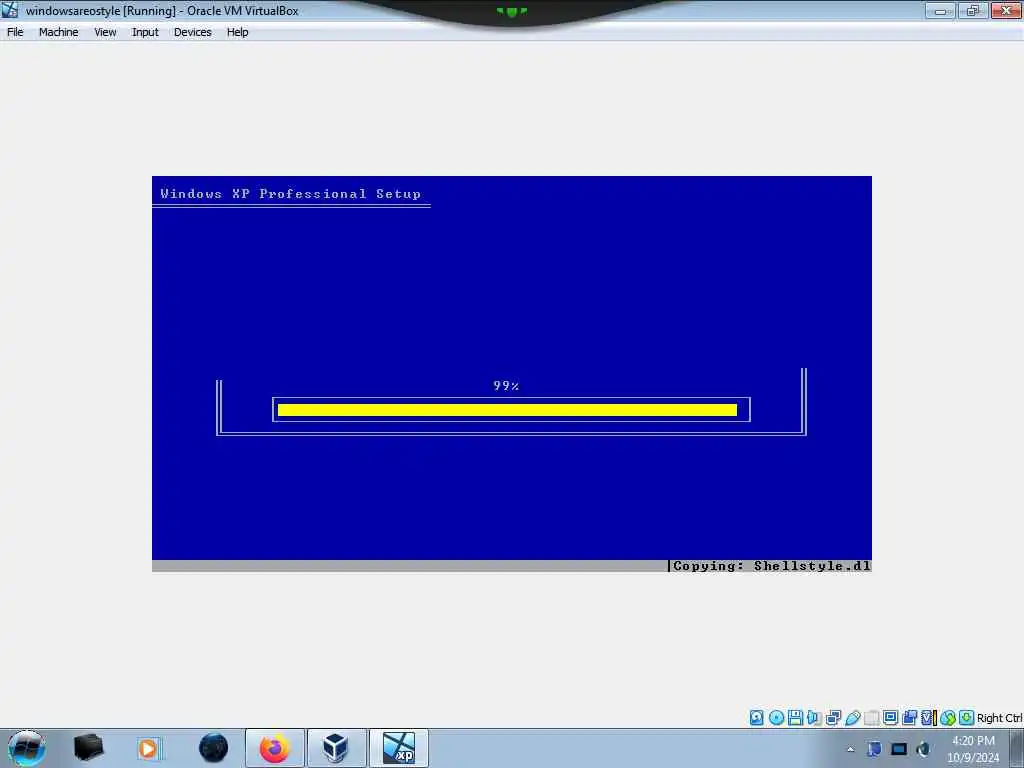Click the CPU virtualization status icon
This screenshot has width=1024, height=768.
(x=929, y=718)
